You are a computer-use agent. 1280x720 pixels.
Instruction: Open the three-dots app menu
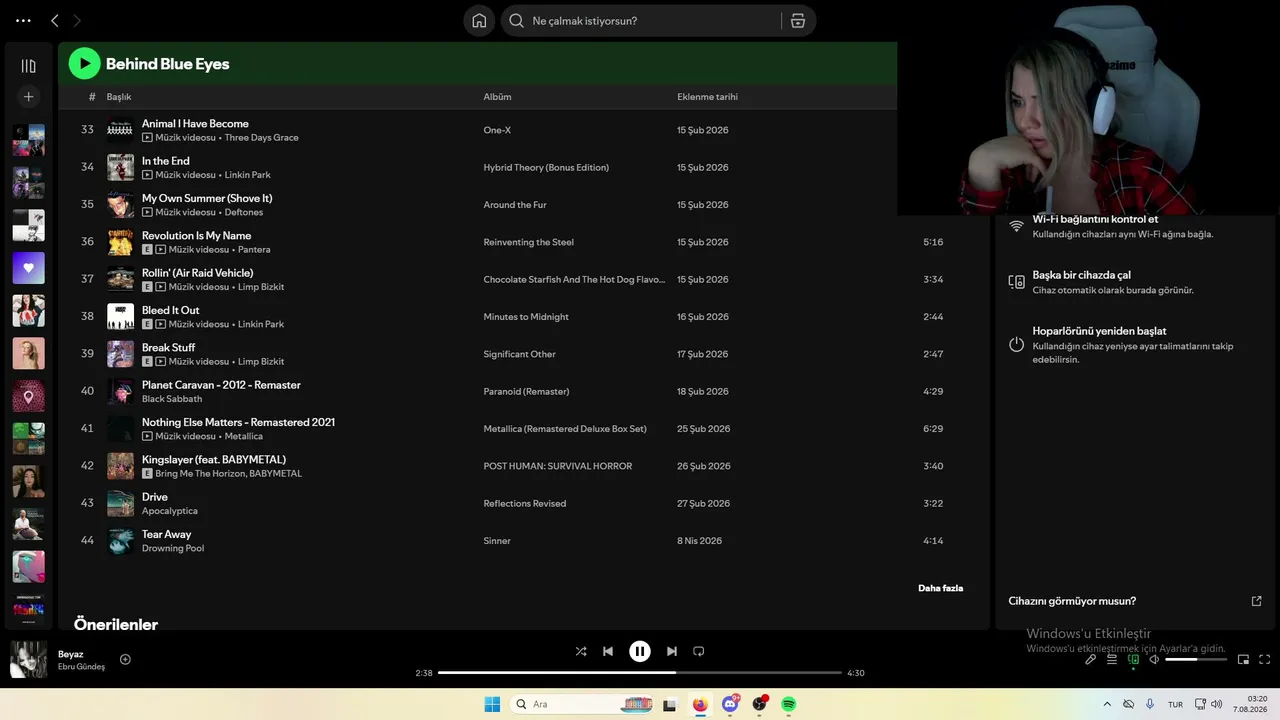23,20
